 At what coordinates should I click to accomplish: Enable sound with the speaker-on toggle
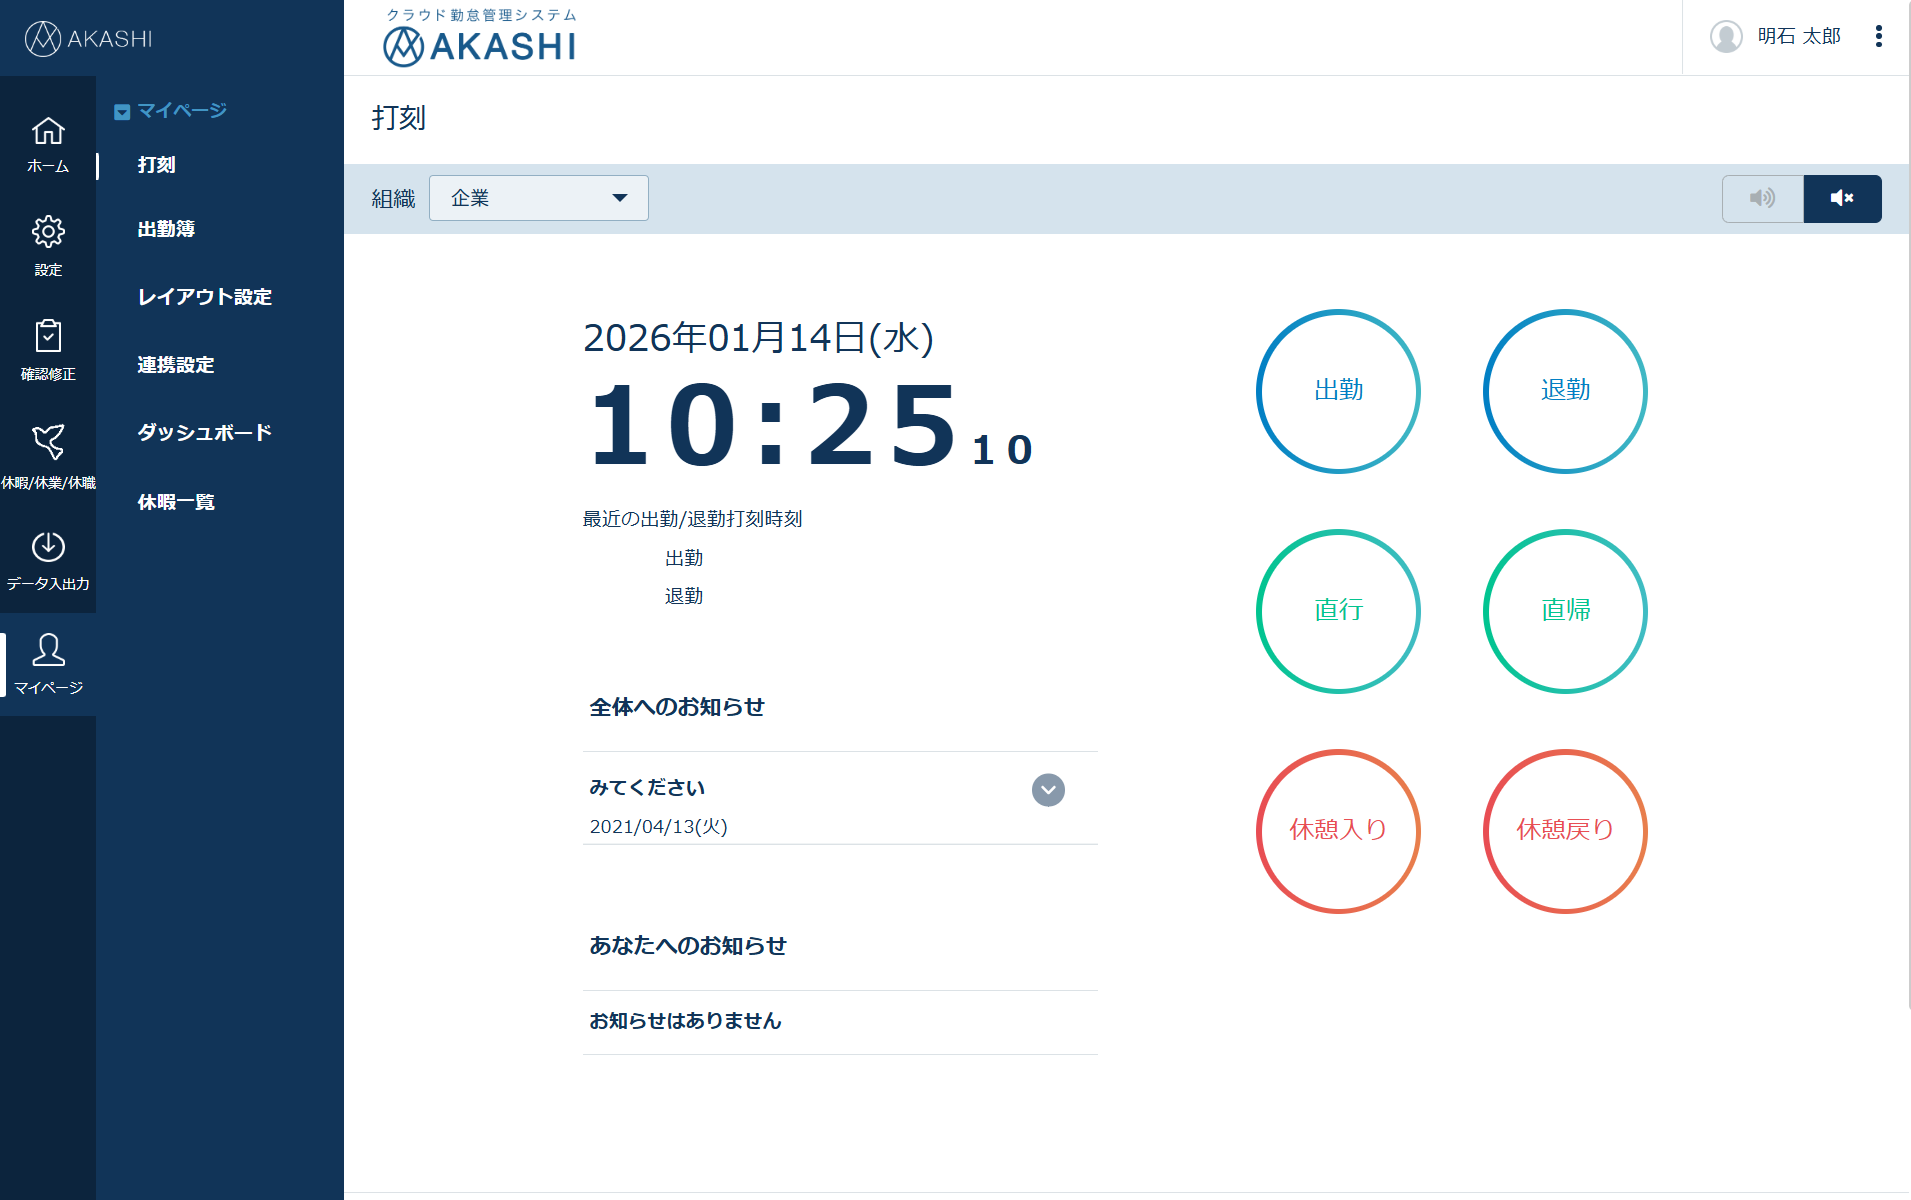point(1762,198)
